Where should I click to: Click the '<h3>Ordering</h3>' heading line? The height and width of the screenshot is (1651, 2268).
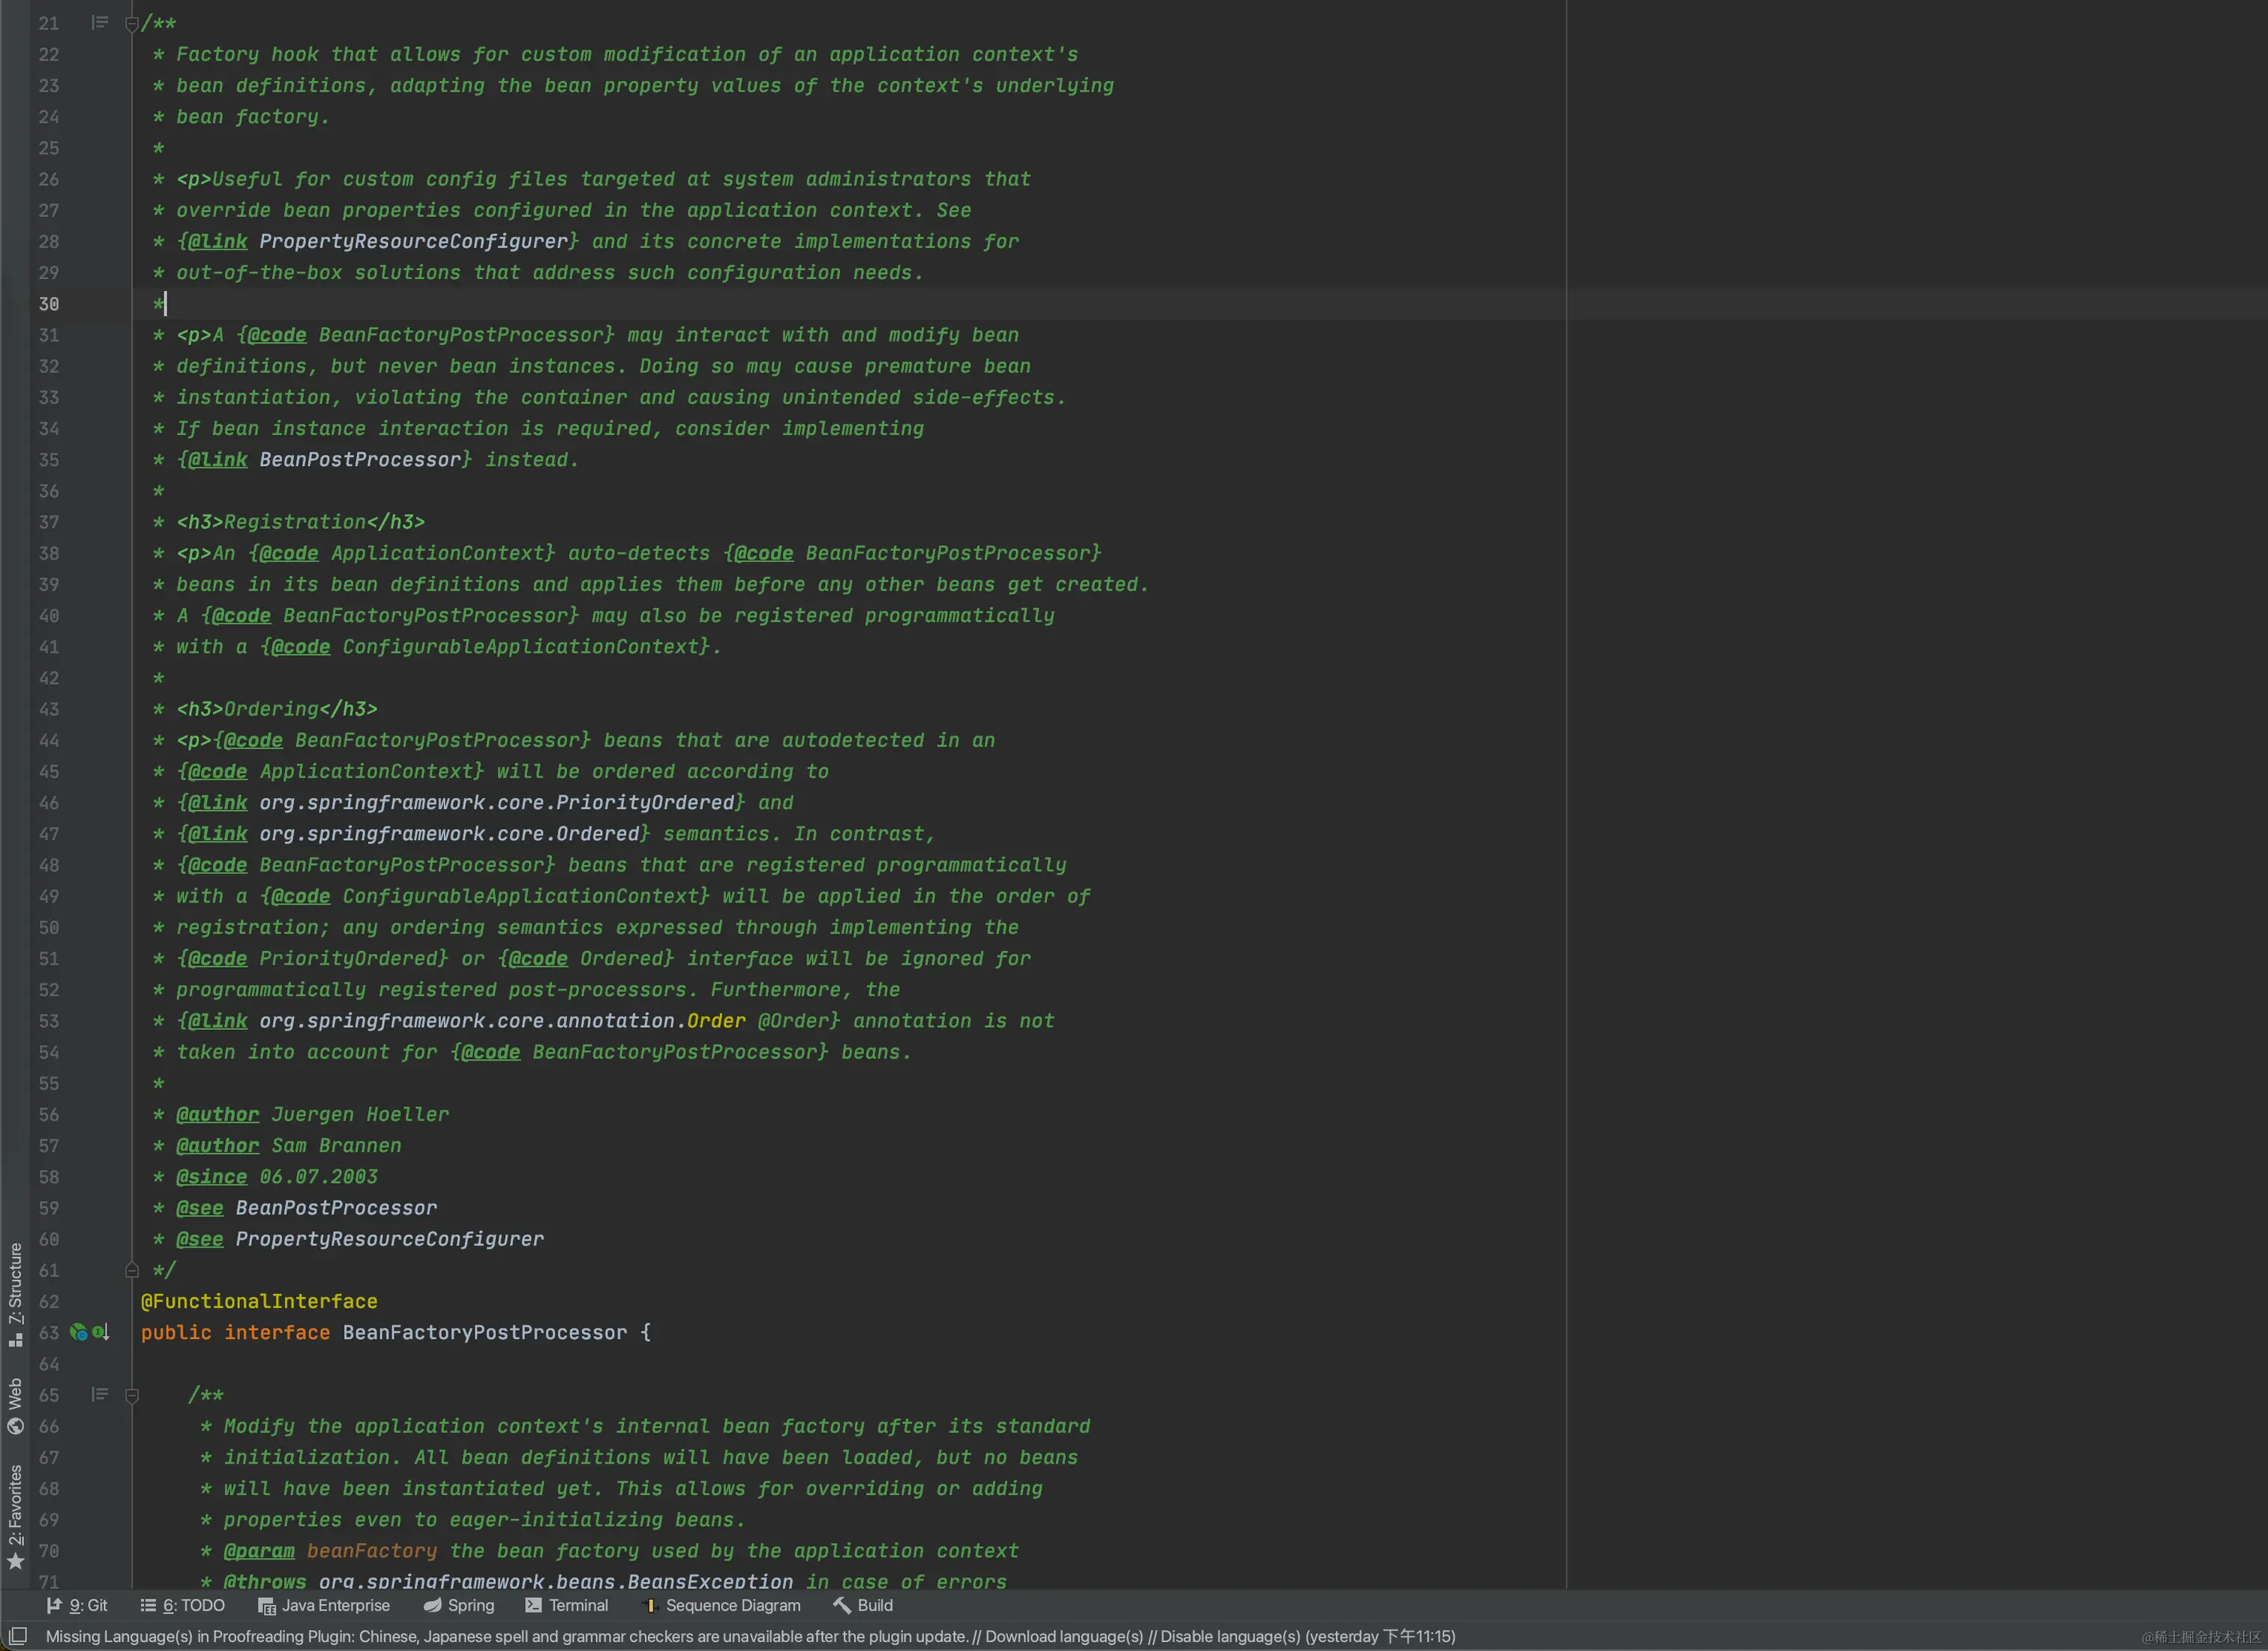click(277, 708)
